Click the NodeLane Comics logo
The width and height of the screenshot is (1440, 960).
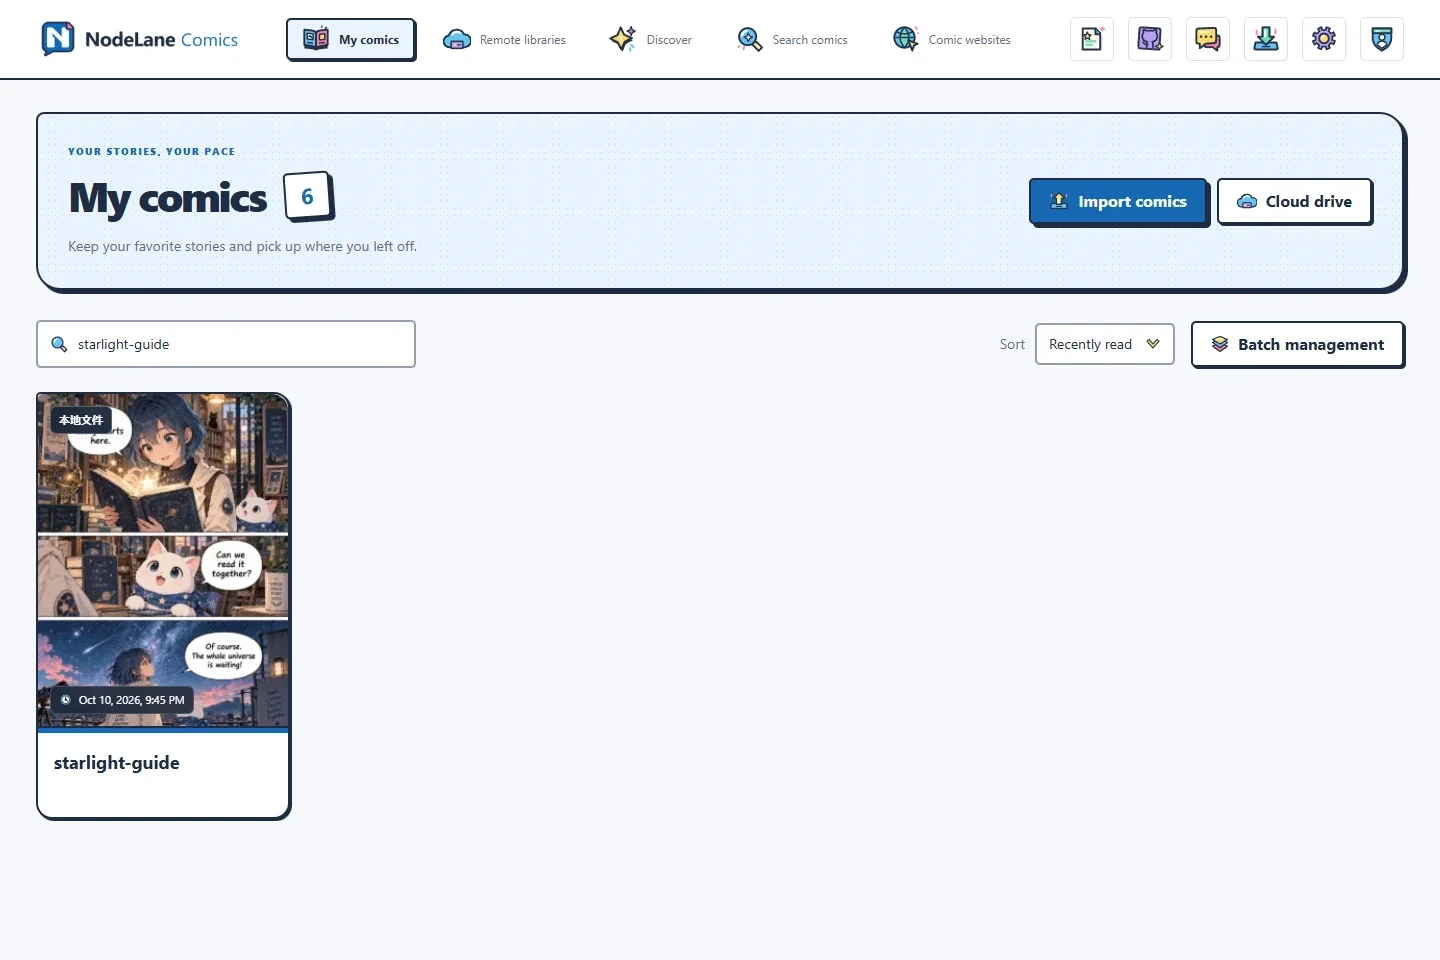(139, 39)
